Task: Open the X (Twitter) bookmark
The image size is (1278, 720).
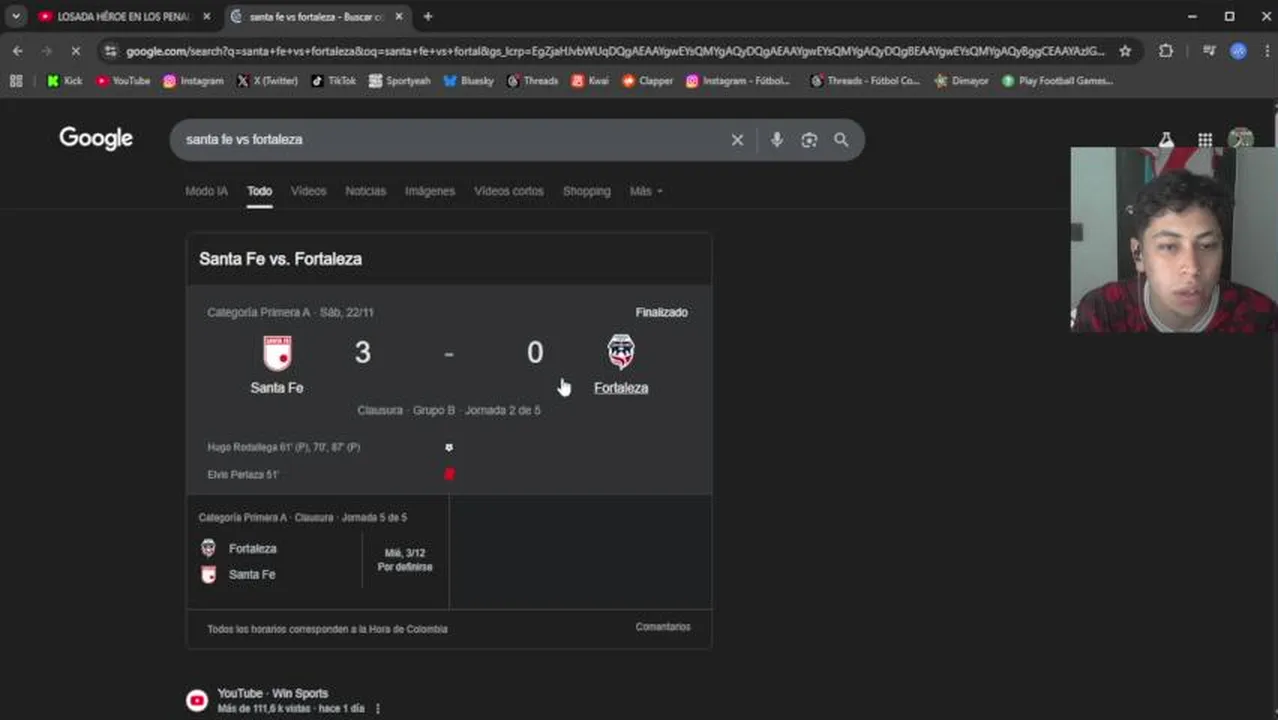Action: coord(267,81)
